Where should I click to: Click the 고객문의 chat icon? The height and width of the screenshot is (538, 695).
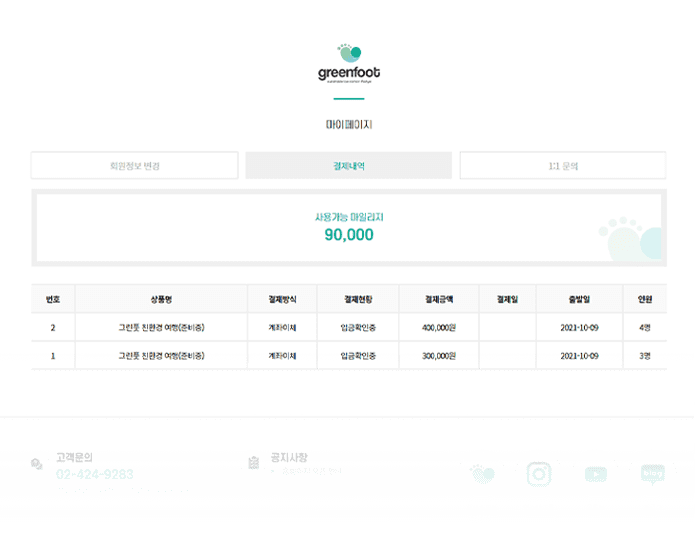point(37,464)
